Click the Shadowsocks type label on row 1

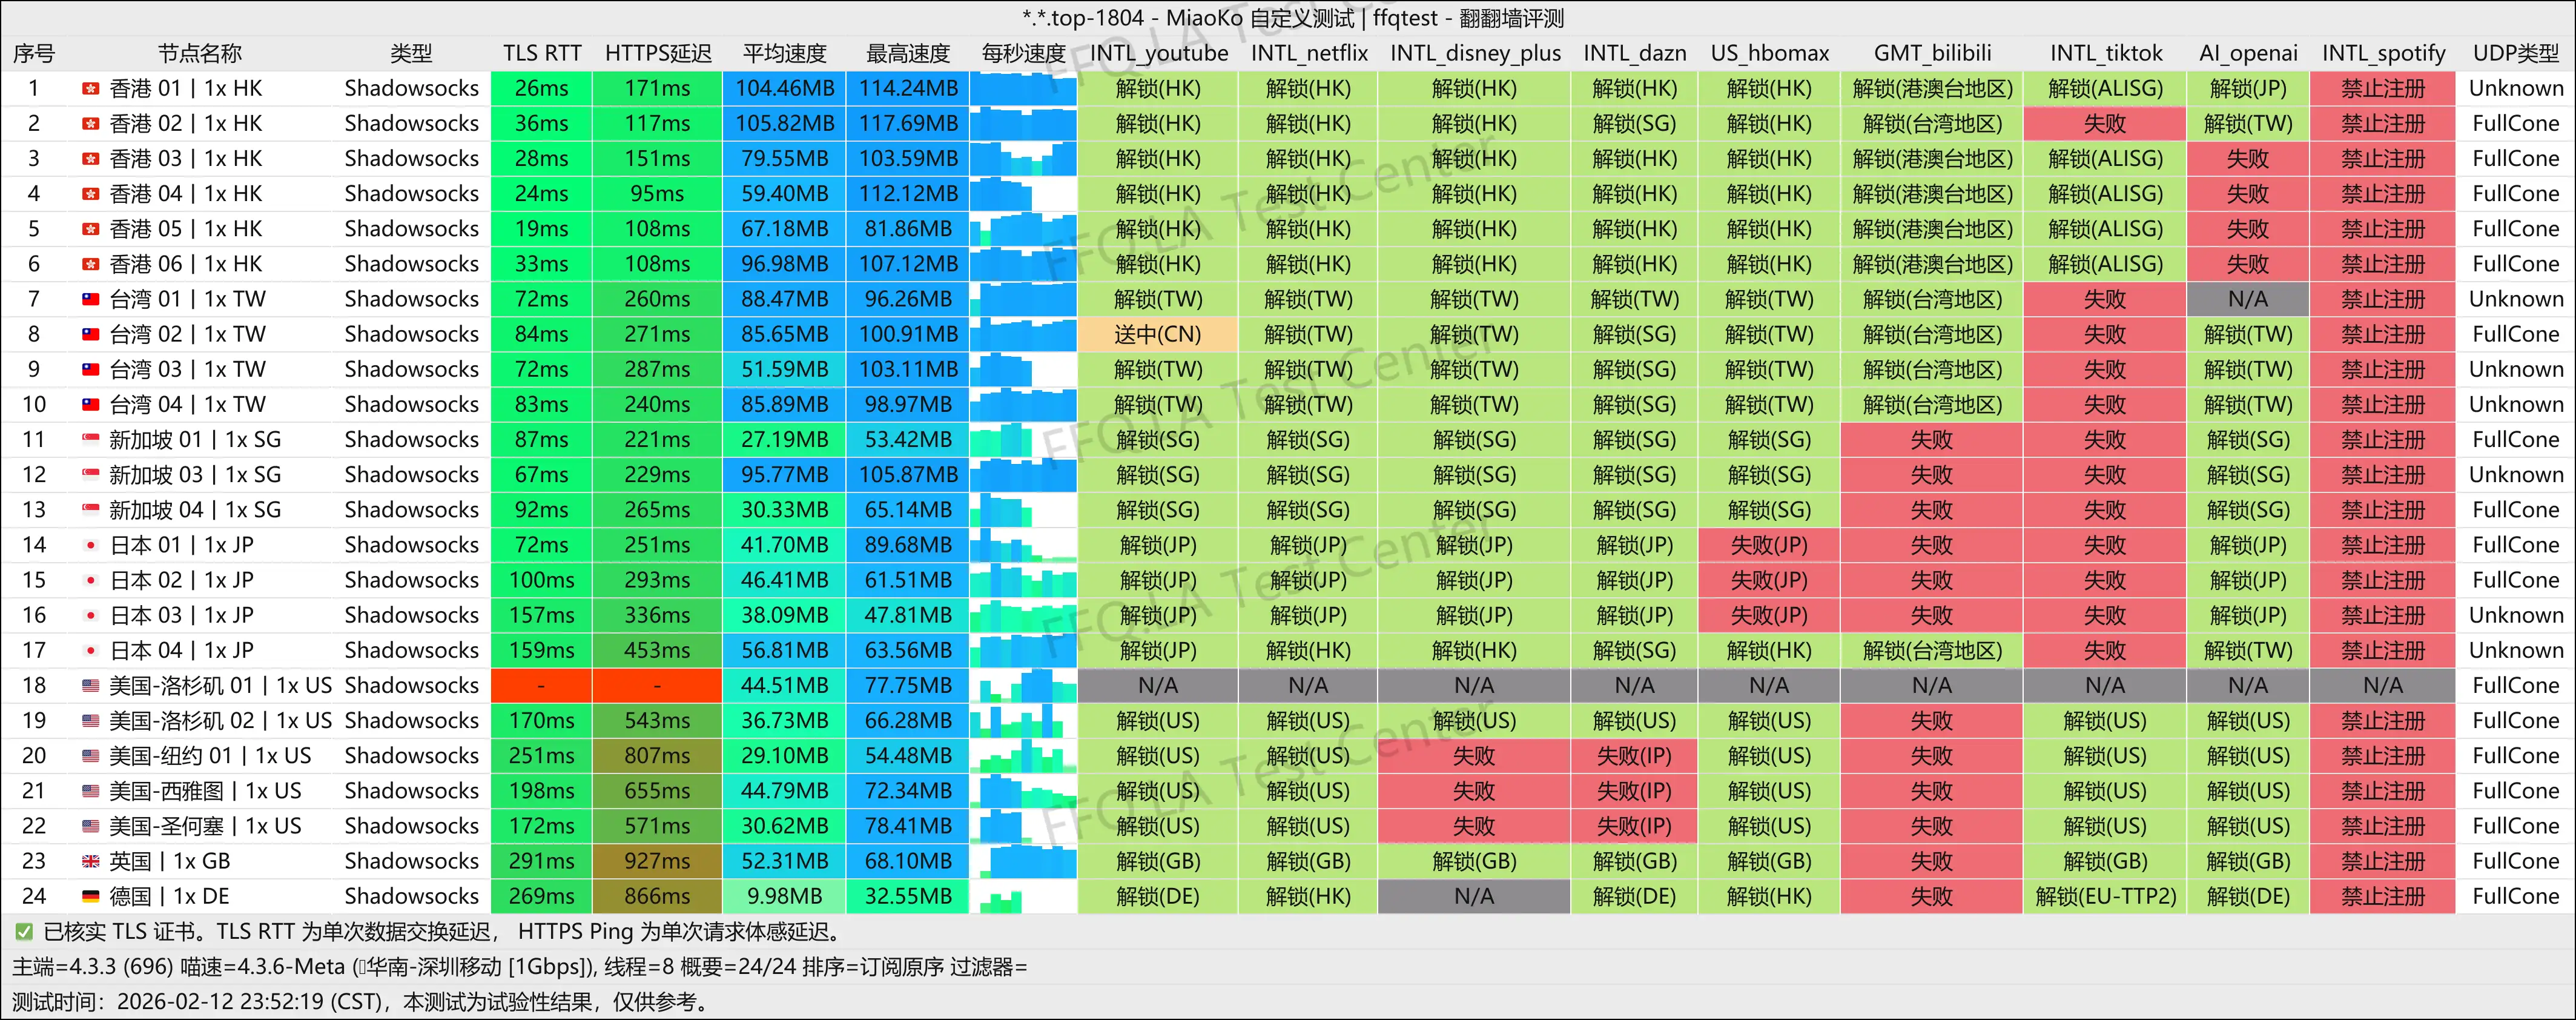point(411,88)
